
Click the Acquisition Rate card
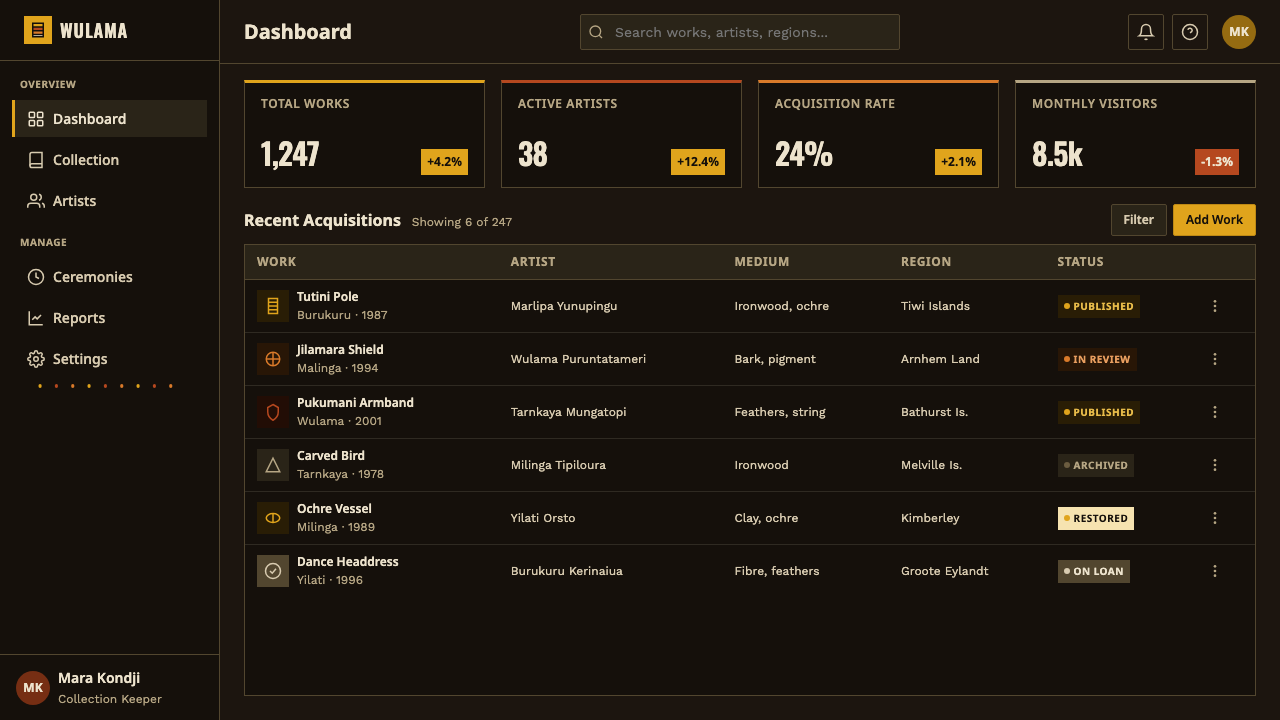pos(878,134)
